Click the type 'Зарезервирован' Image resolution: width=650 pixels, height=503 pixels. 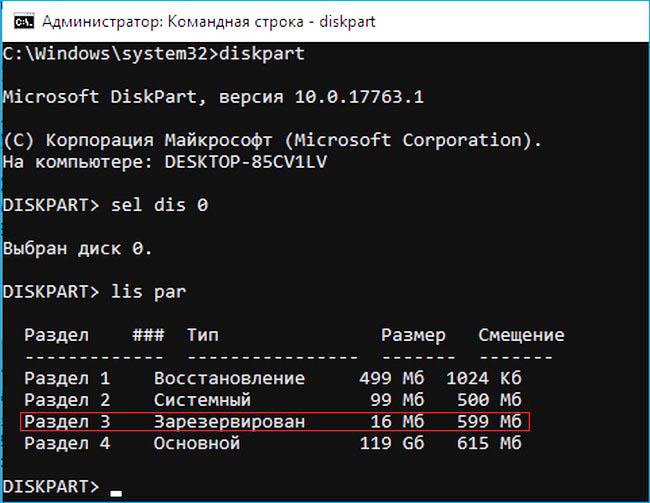229,422
